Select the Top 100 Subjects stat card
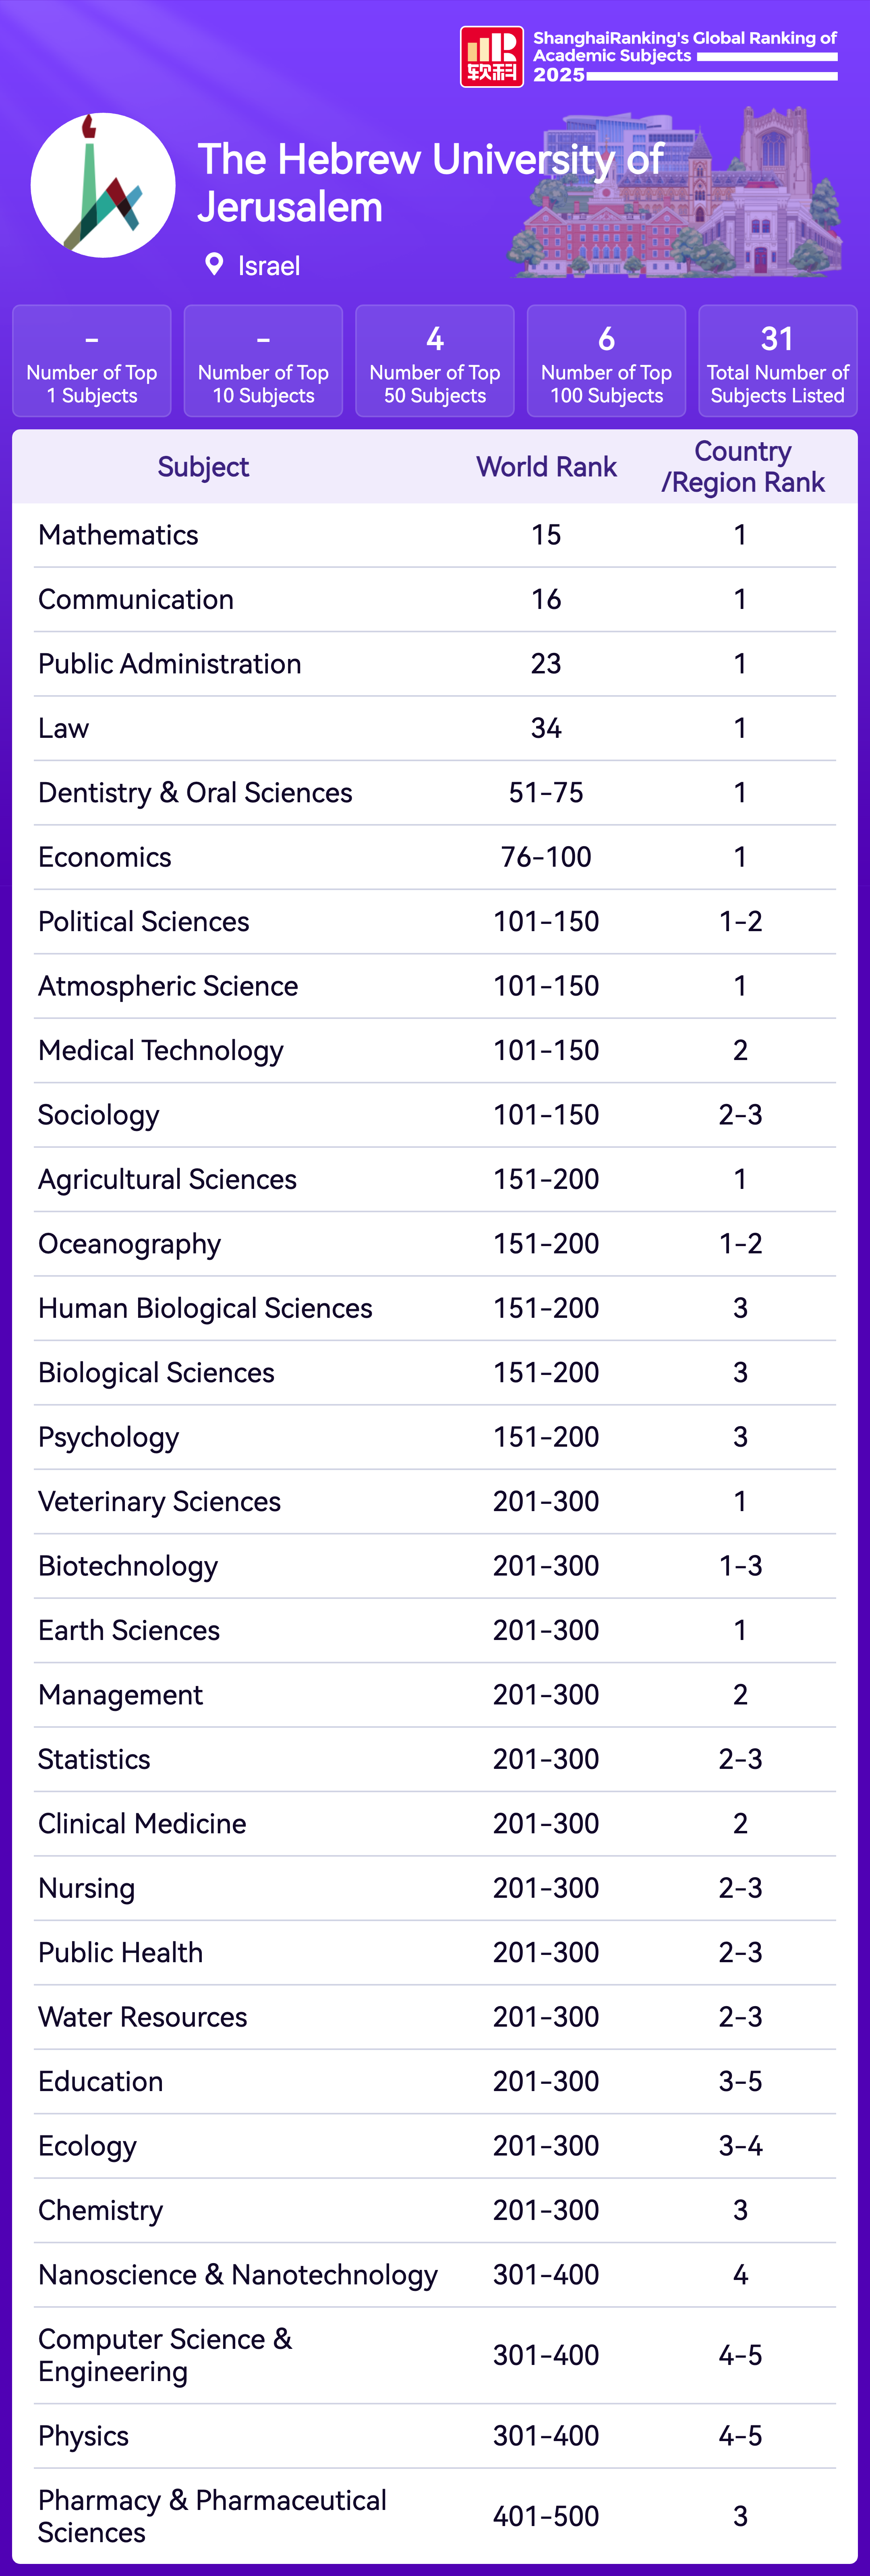The width and height of the screenshot is (870, 2576). pos(606,361)
